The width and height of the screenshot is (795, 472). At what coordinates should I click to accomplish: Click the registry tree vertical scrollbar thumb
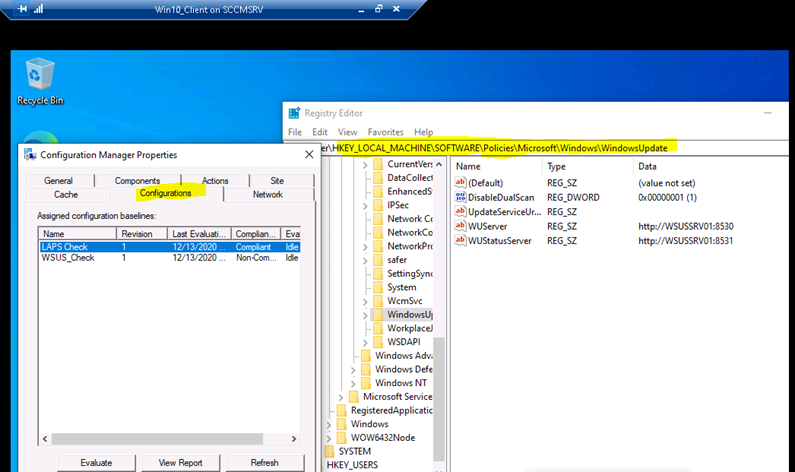click(x=439, y=400)
